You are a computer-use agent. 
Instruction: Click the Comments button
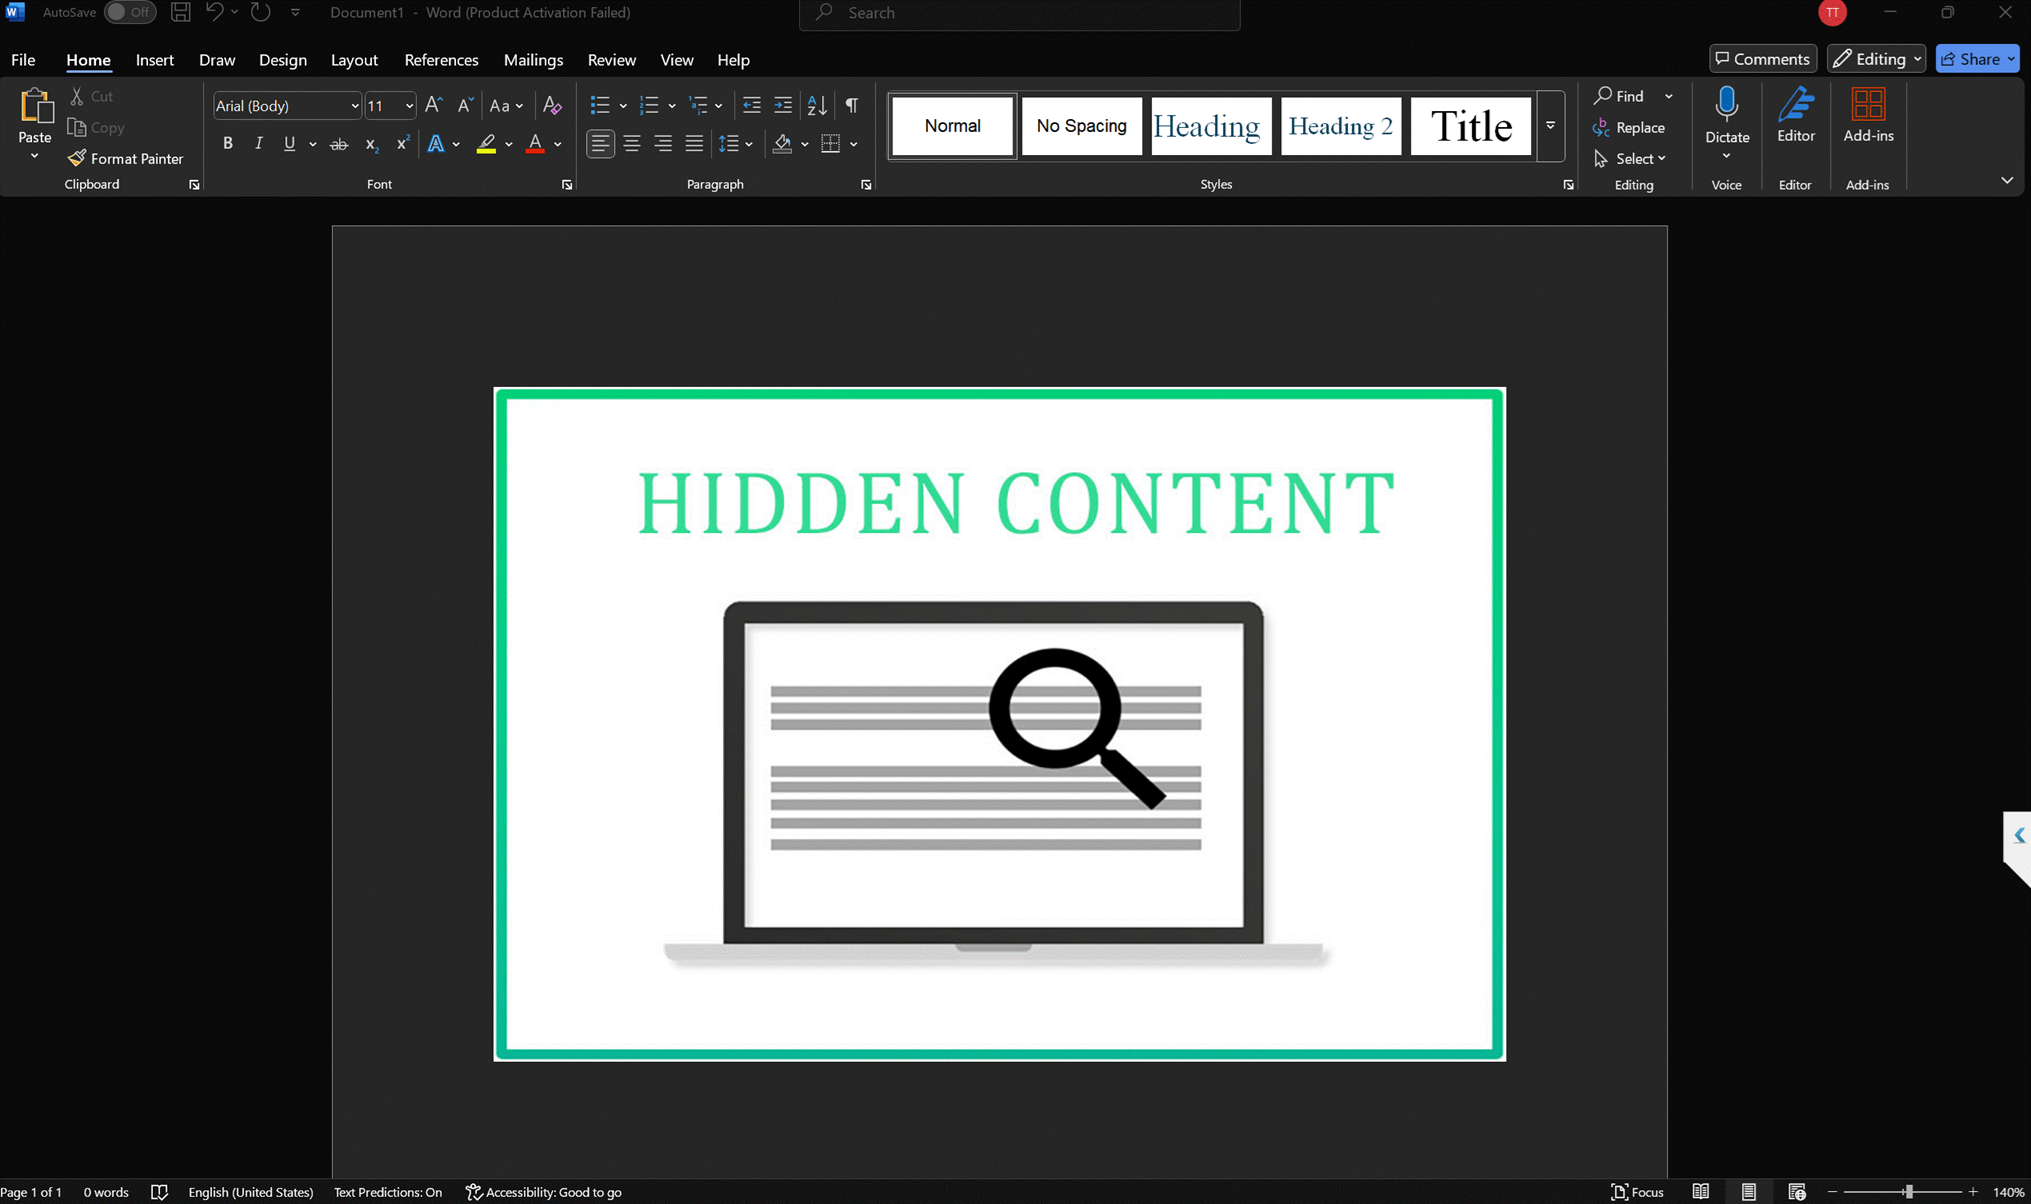[x=1762, y=59]
